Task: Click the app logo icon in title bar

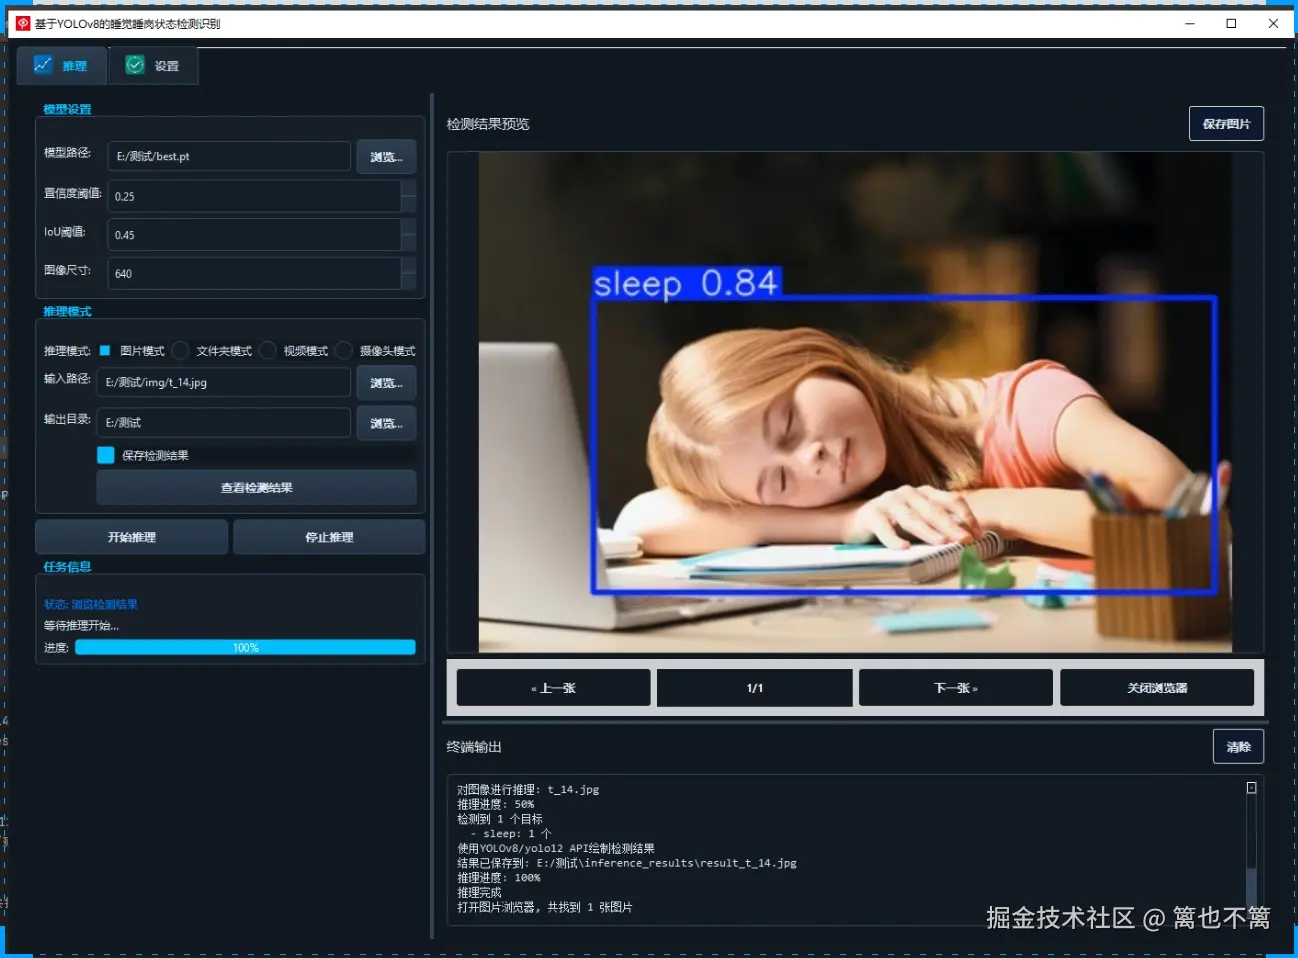Action: point(22,23)
